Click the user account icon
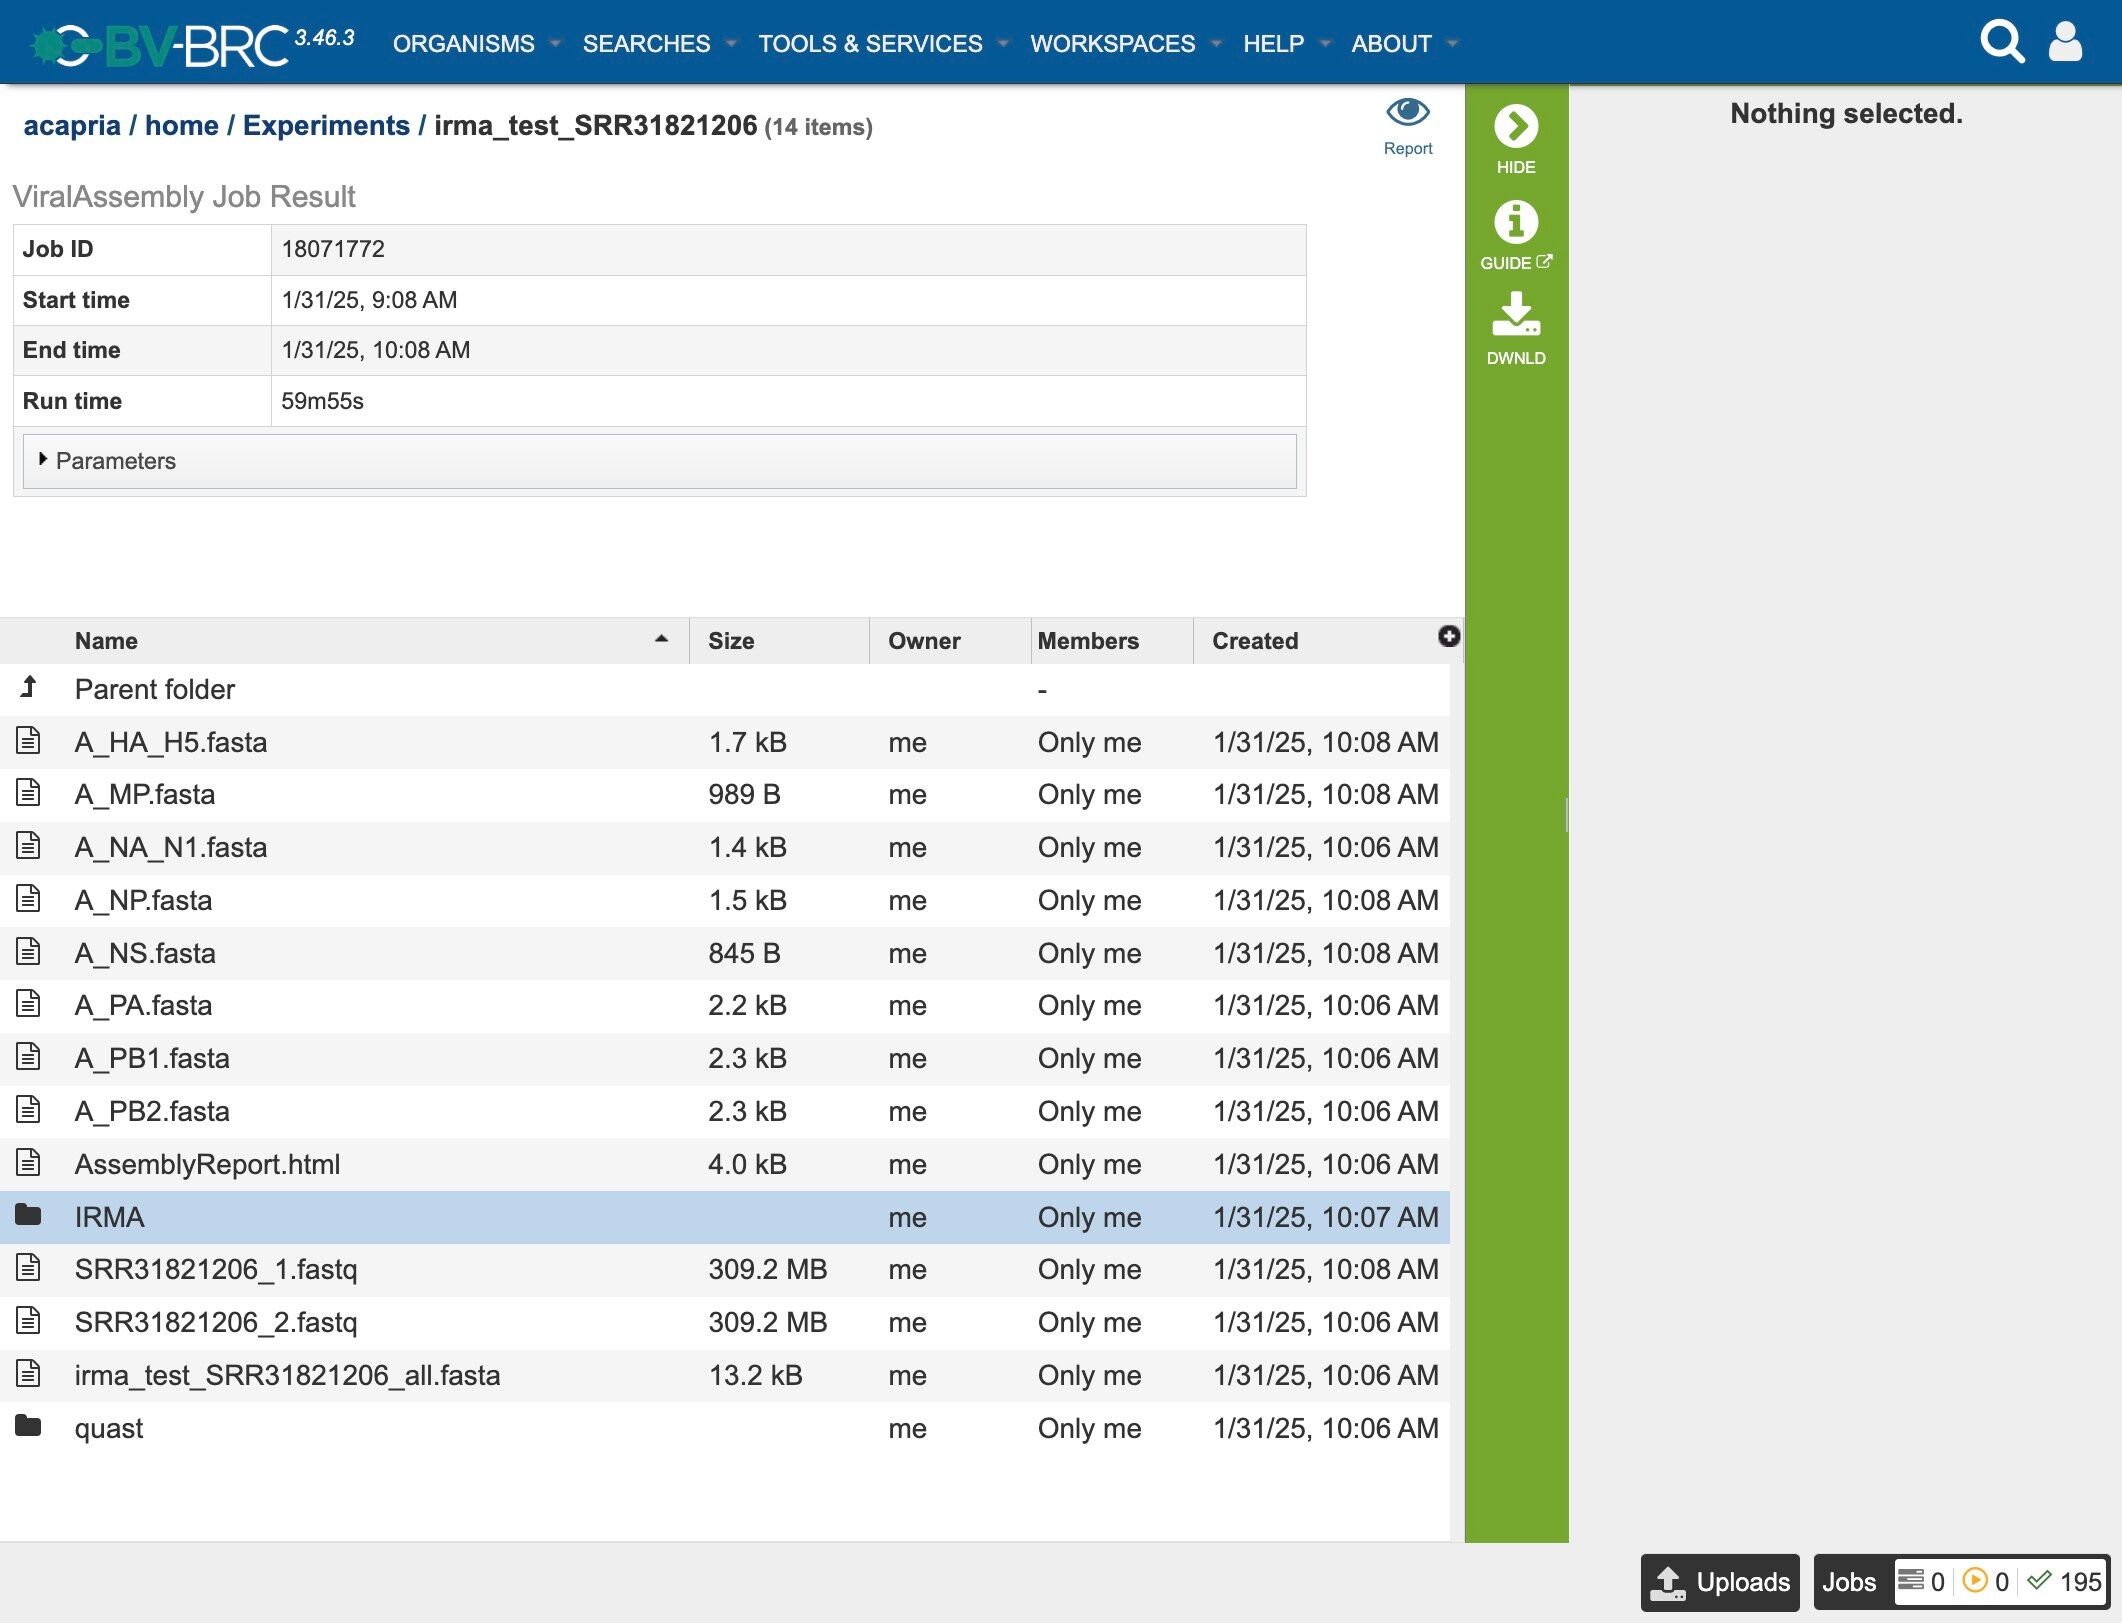The height and width of the screenshot is (1624, 2122). pyautogui.click(x=2065, y=42)
